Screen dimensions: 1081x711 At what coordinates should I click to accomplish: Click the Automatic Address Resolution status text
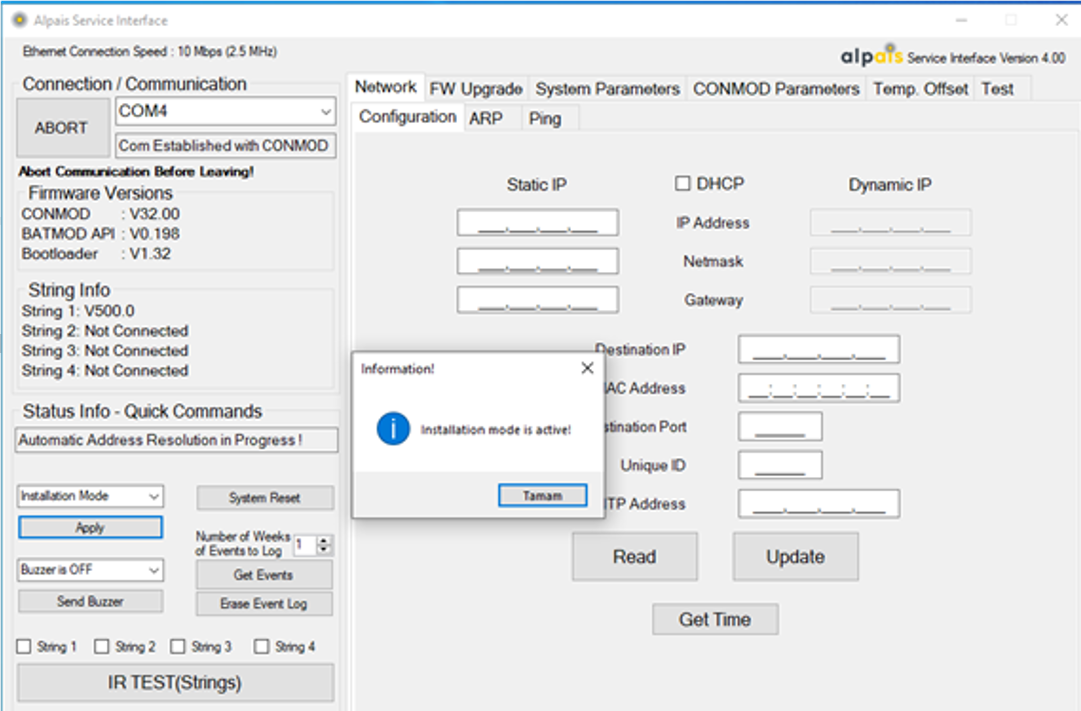(x=176, y=440)
